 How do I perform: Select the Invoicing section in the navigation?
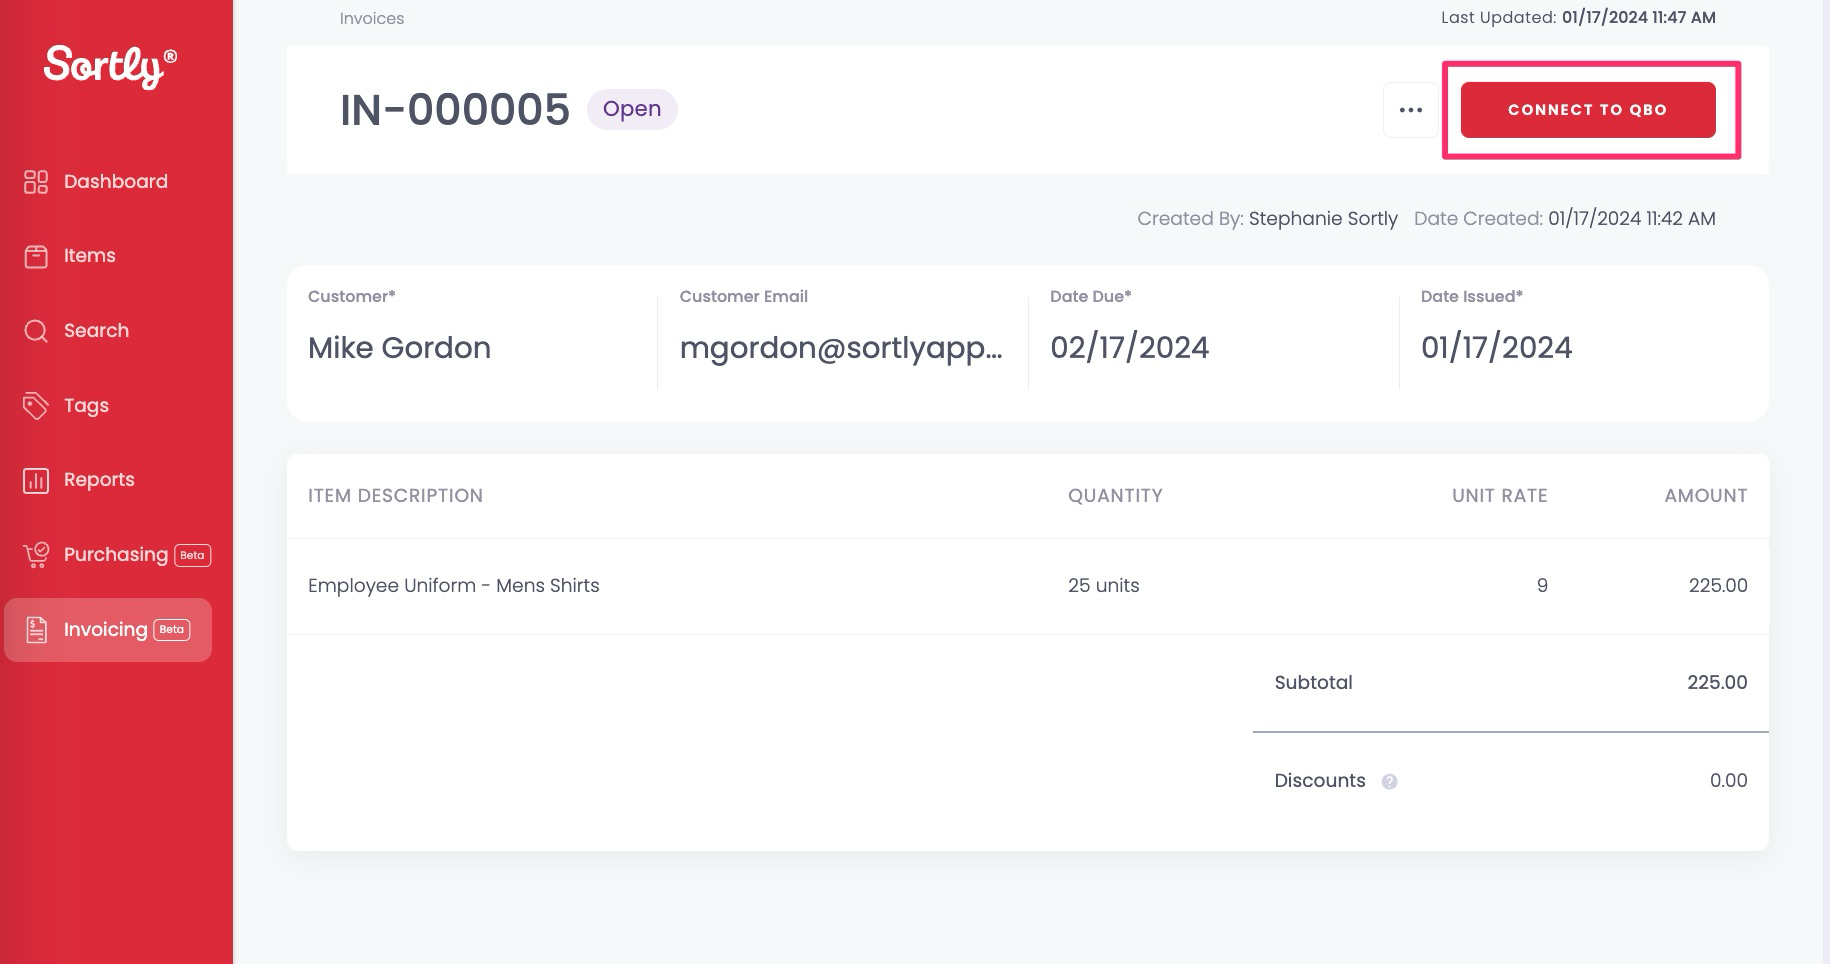click(108, 629)
